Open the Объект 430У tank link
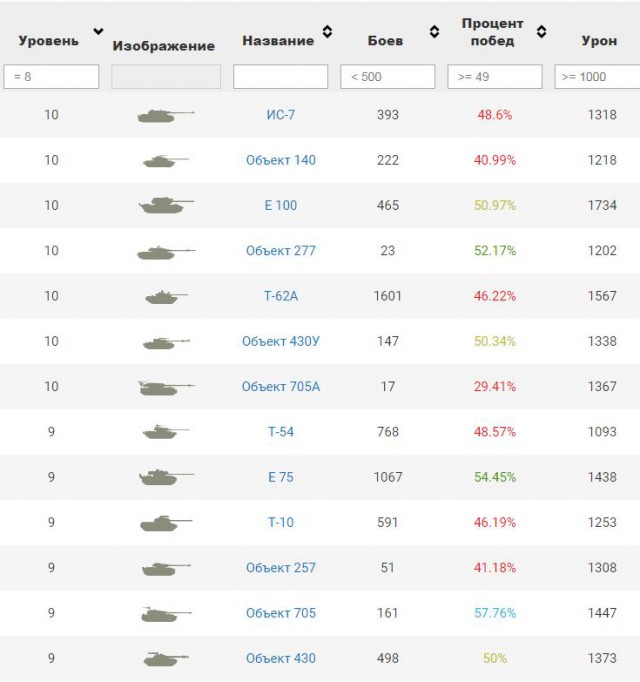The image size is (640, 682). (x=281, y=341)
